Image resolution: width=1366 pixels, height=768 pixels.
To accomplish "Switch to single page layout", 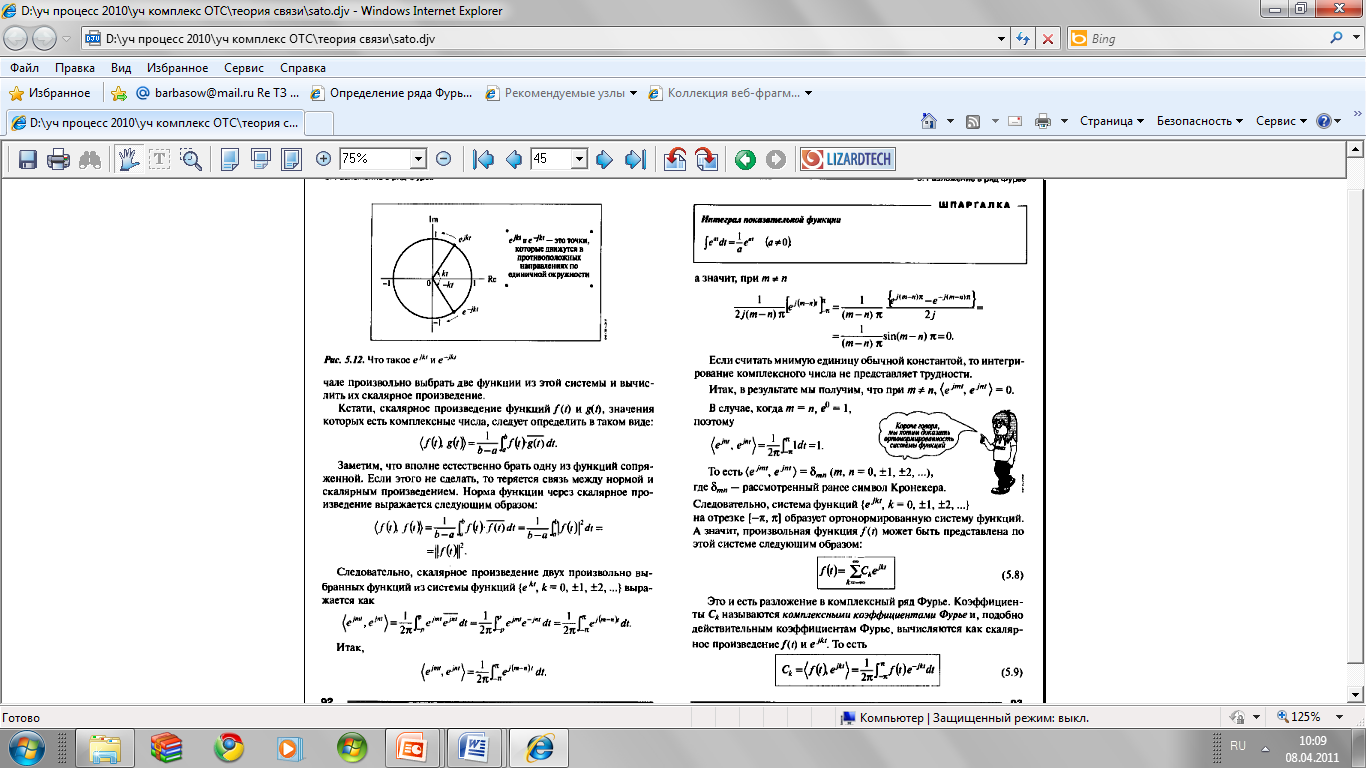I will click(230, 159).
